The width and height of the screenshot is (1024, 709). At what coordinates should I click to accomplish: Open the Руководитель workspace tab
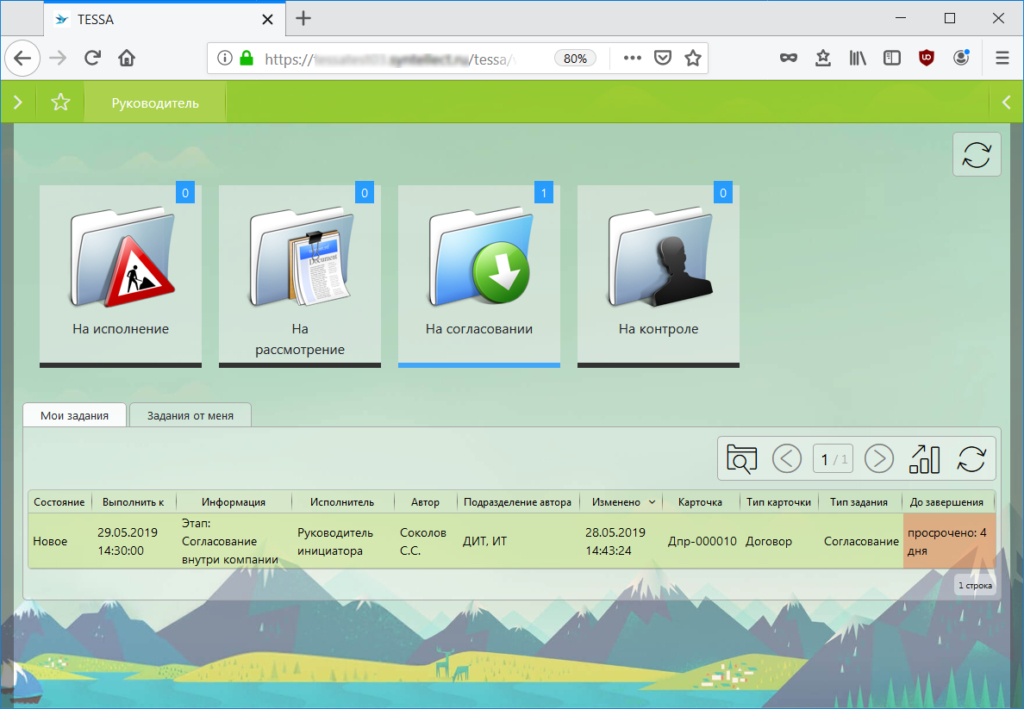point(155,102)
